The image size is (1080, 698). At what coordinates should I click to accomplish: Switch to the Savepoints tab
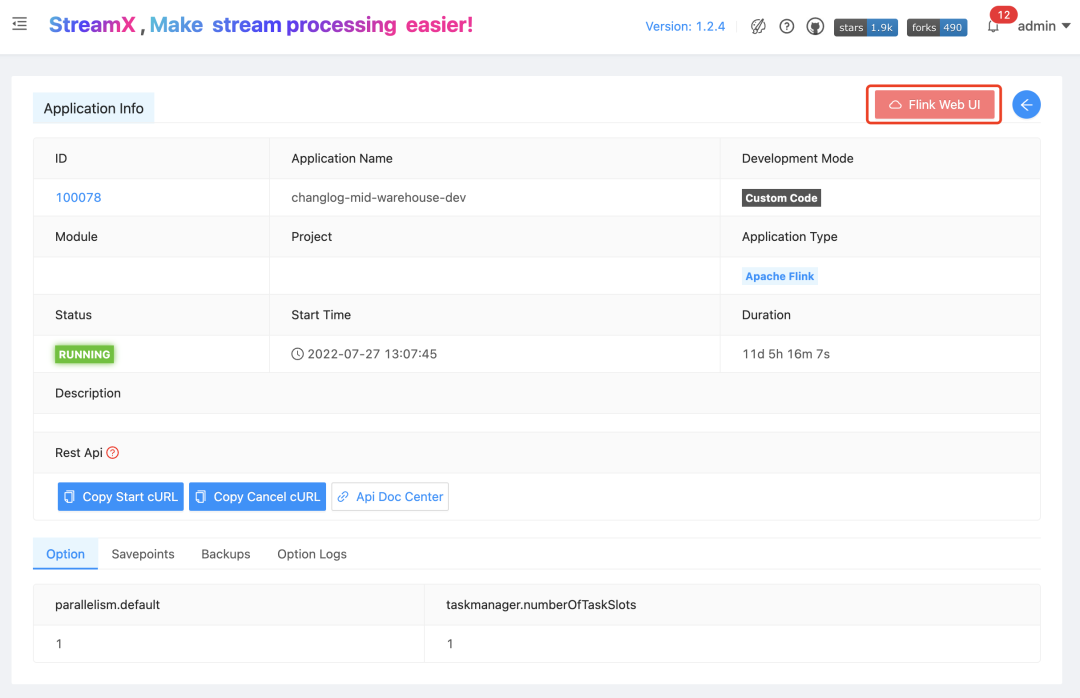[143, 554]
